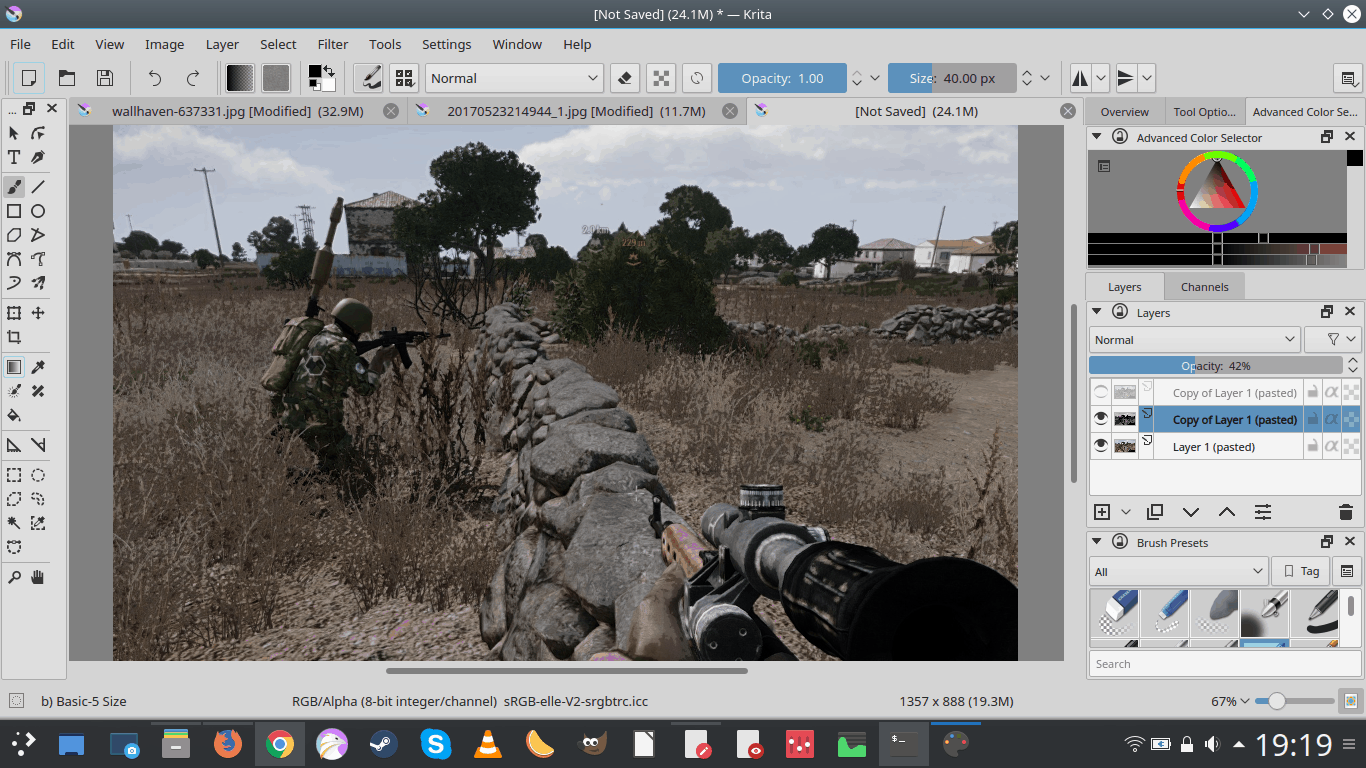Select the Color Picker eyedropper tool
Screen dimensions: 1366x768
click(x=38, y=367)
